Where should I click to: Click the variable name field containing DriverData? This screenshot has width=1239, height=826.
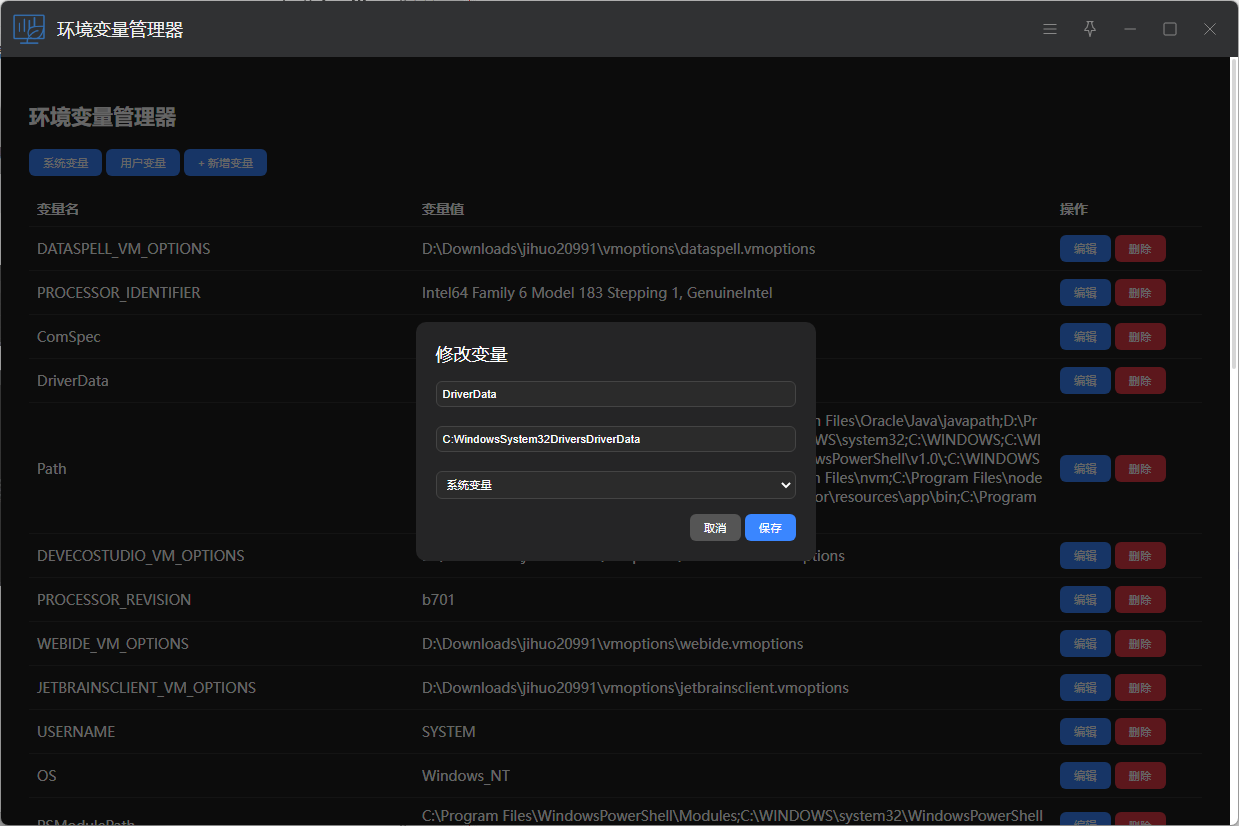point(615,394)
